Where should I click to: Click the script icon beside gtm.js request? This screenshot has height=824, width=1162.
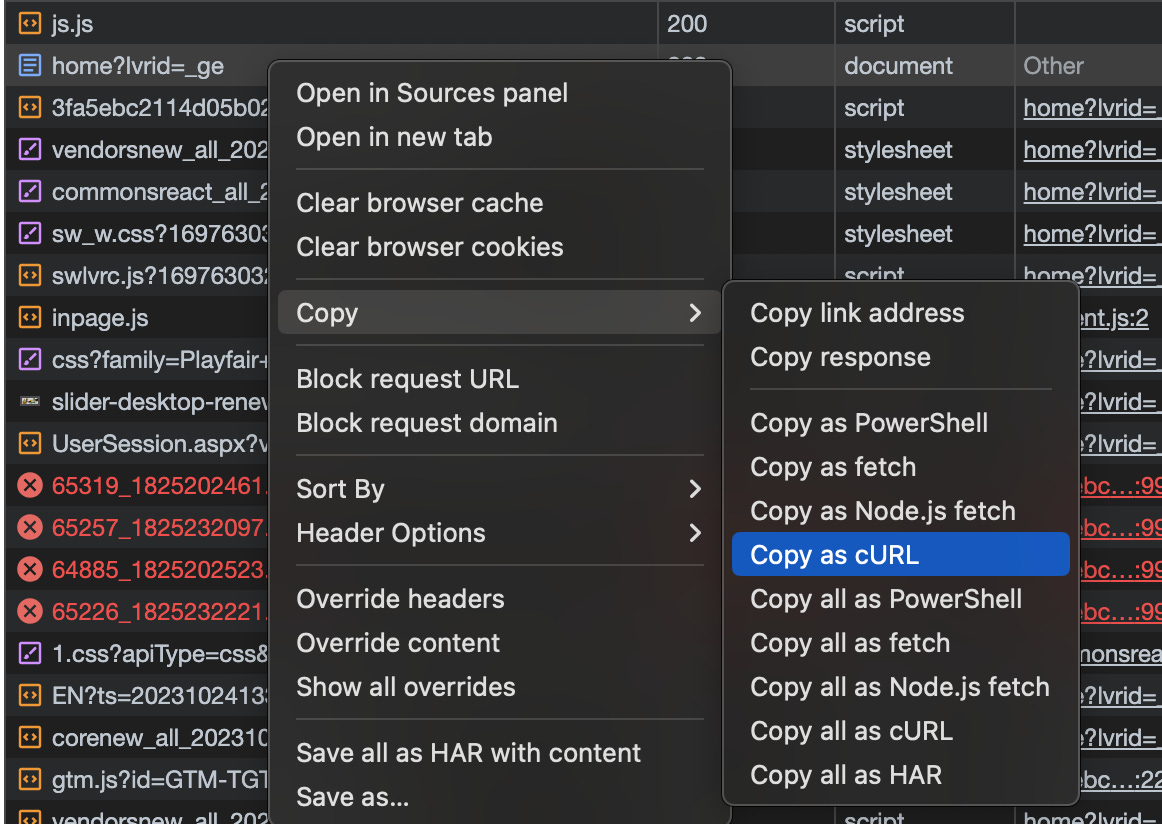pyautogui.click(x=28, y=779)
